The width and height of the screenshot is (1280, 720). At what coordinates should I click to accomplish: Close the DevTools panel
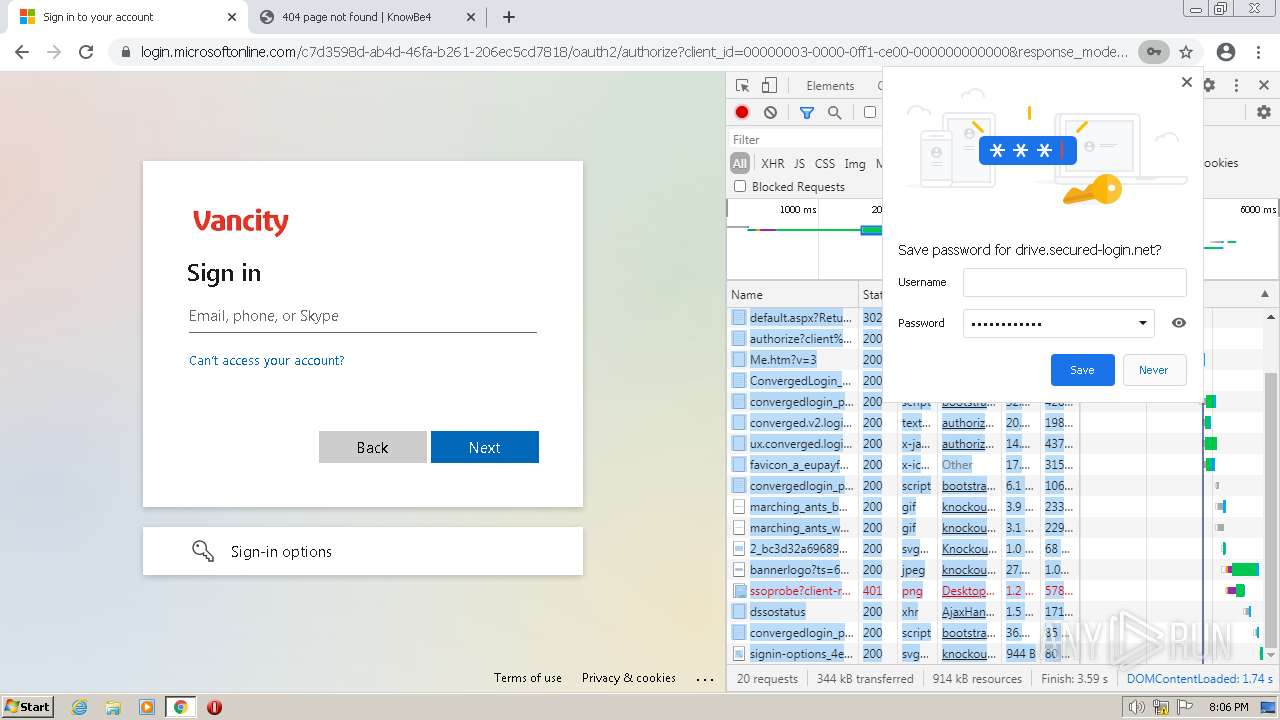pyautogui.click(x=1264, y=86)
